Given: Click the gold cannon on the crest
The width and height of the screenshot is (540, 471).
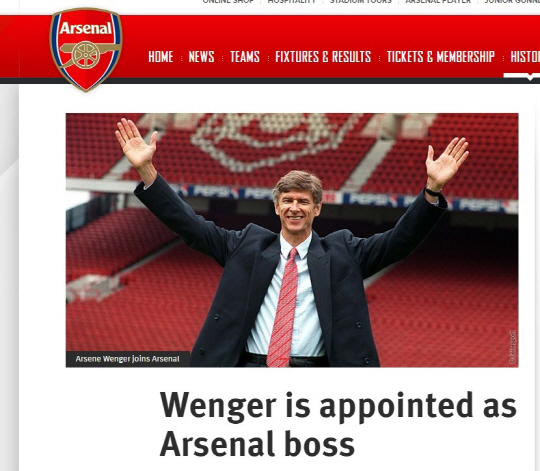Looking at the screenshot, I should pyautogui.click(x=90, y=53).
